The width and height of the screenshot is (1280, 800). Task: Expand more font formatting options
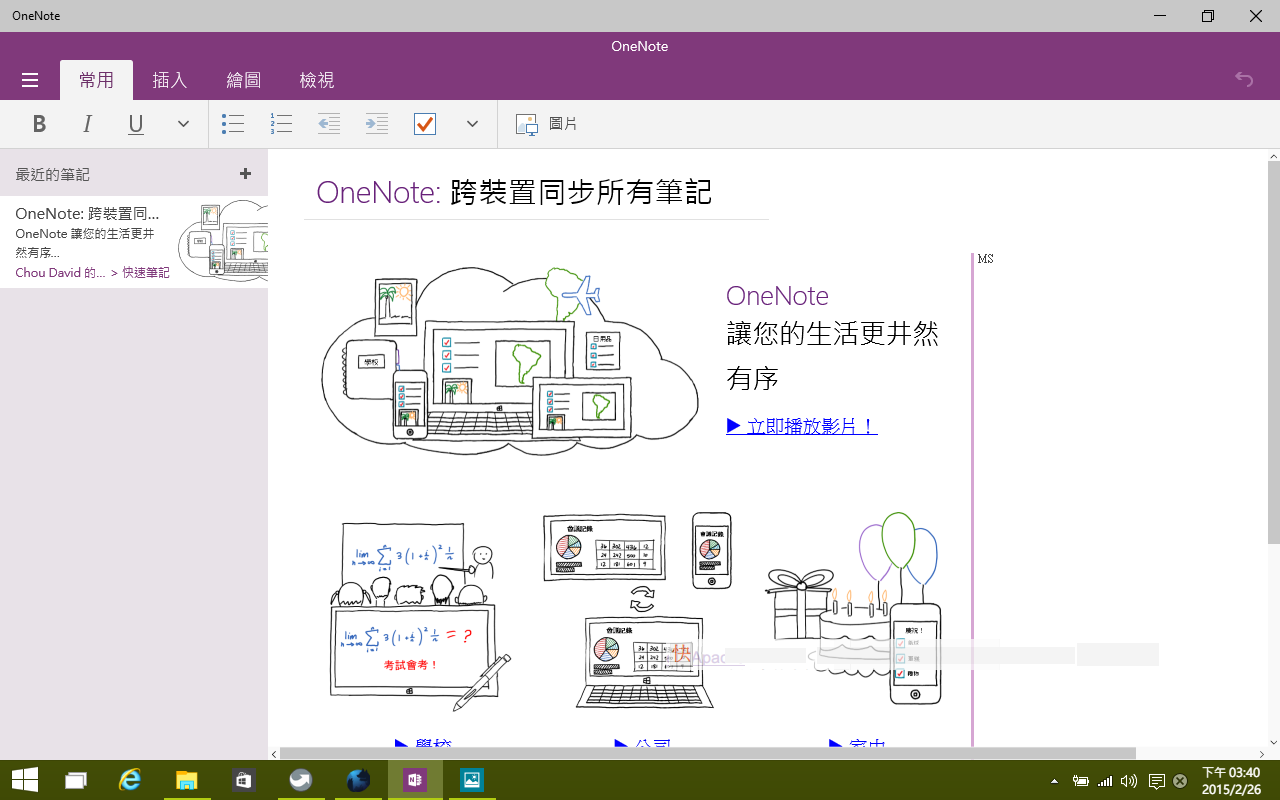click(x=183, y=124)
